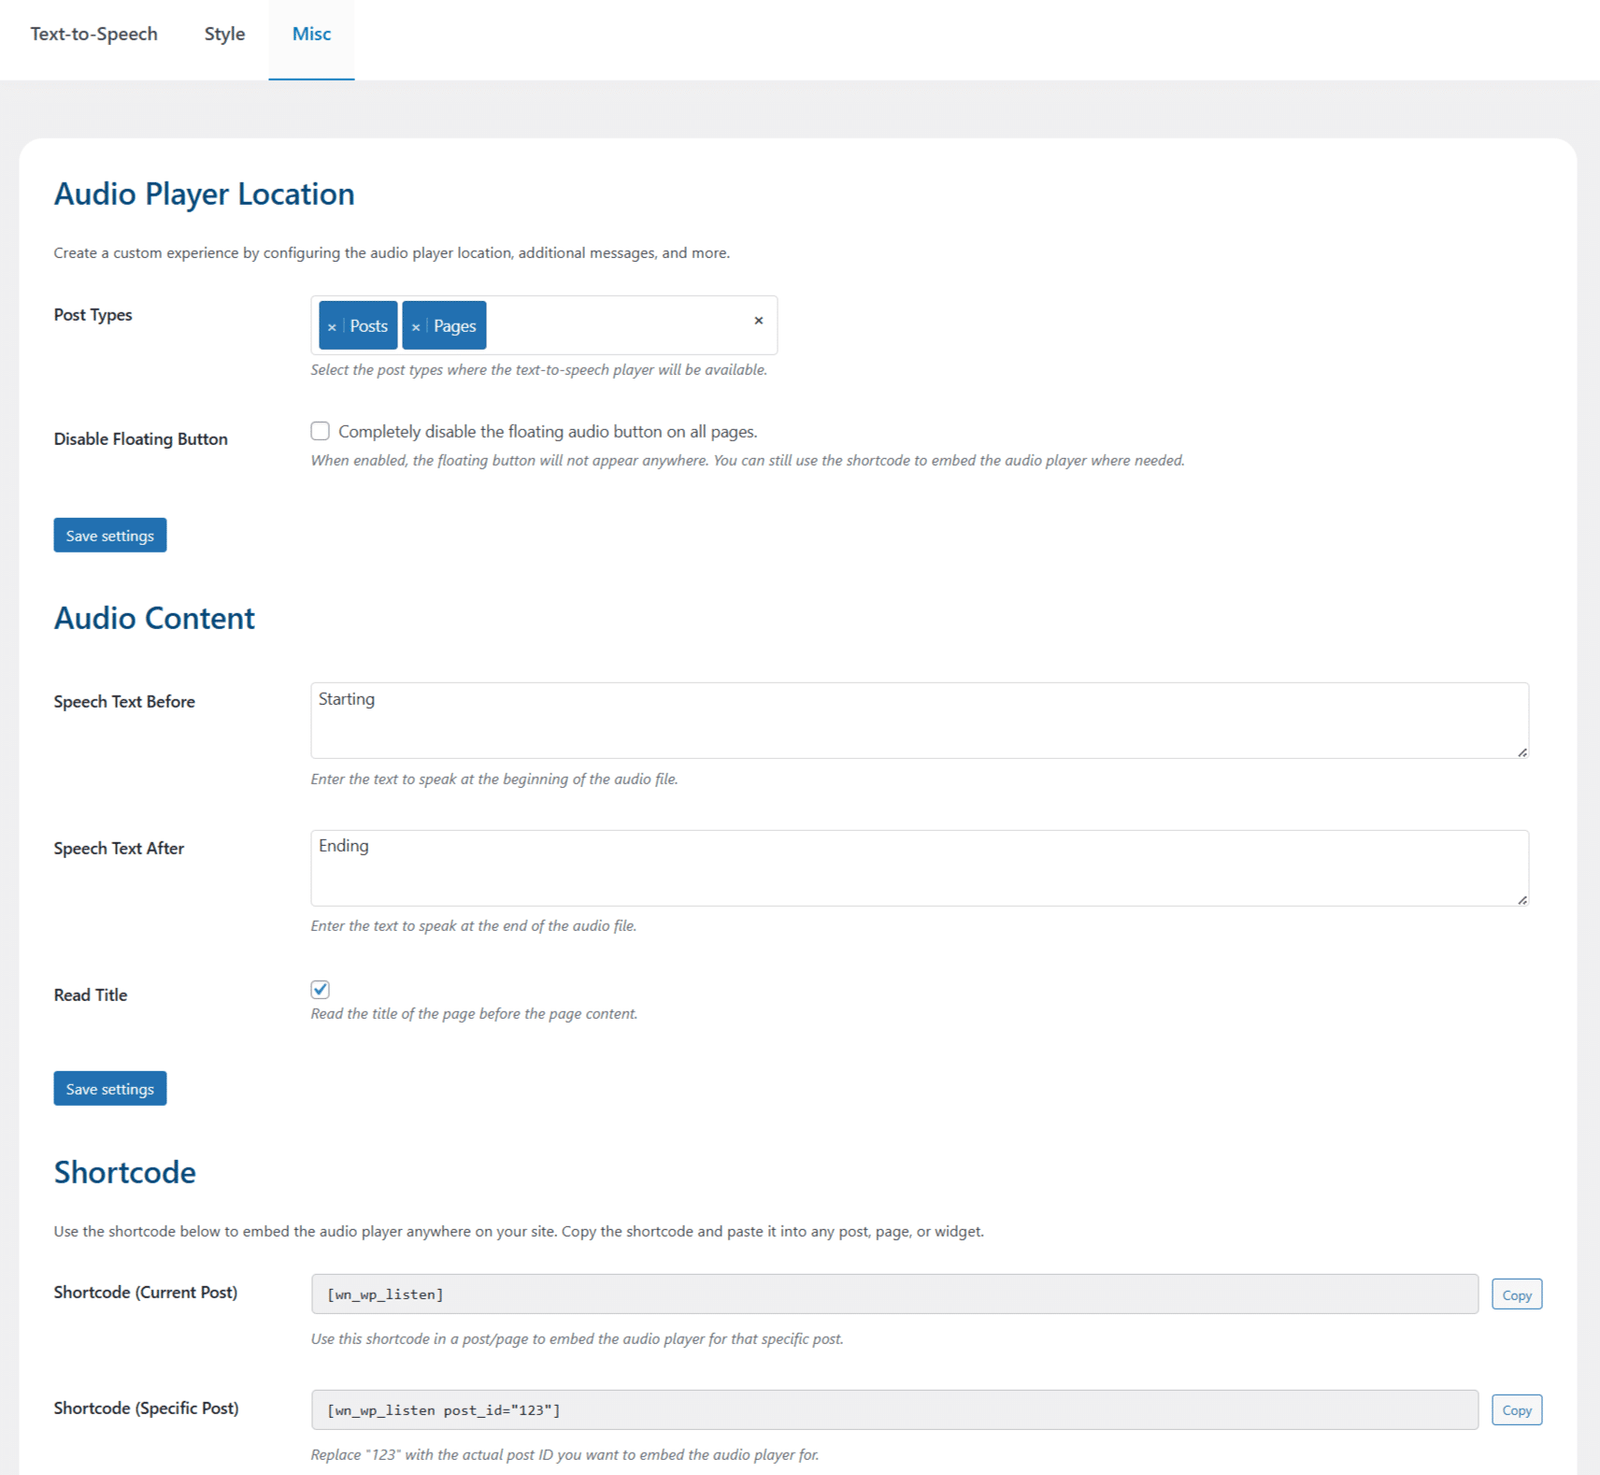Switch to the Text-to-Speech tab
Viewport: 1600px width, 1475px height.
pyautogui.click(x=94, y=34)
